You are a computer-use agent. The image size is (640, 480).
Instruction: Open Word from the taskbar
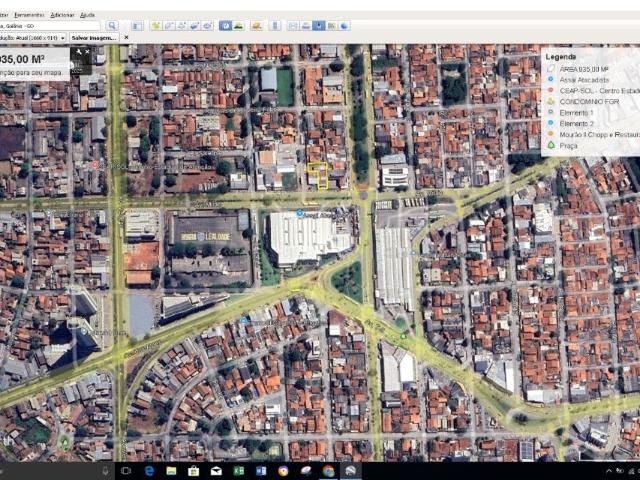pyautogui.click(x=261, y=471)
